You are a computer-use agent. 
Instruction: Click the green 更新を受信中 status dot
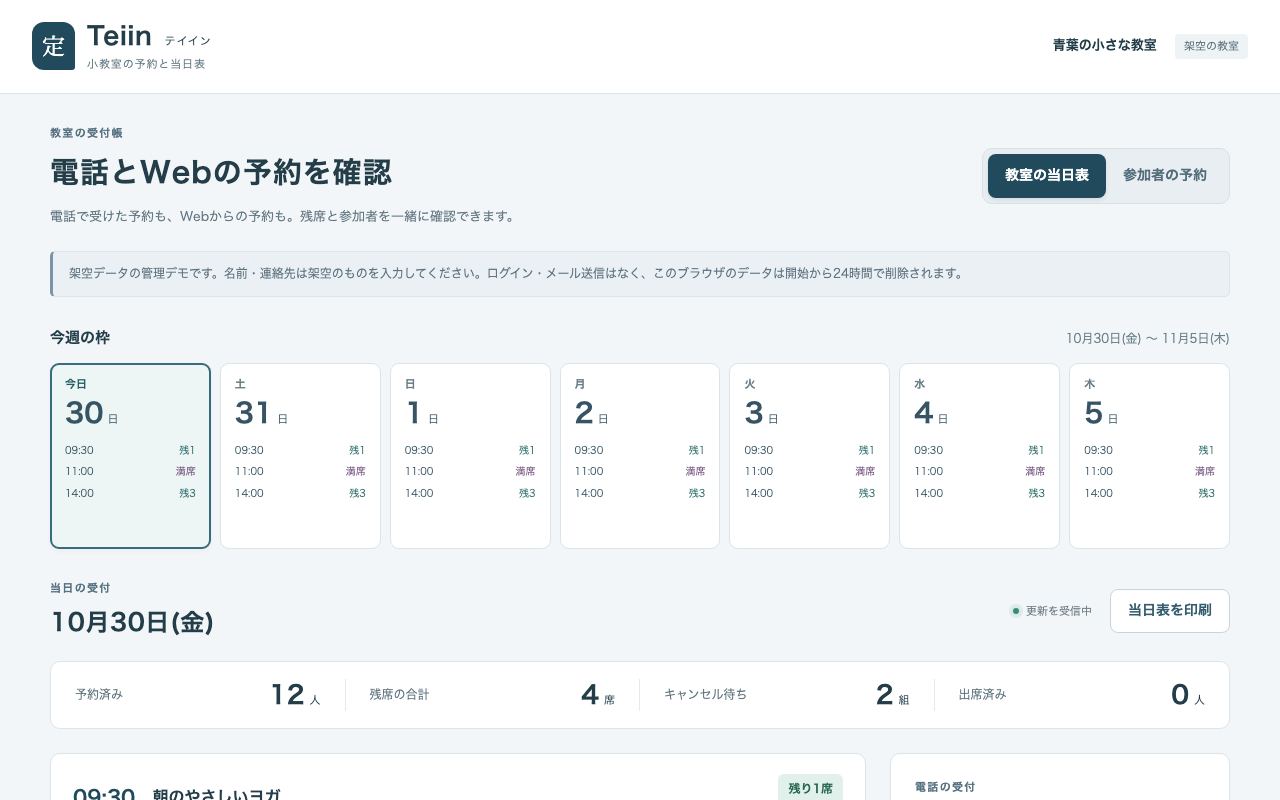(x=1016, y=611)
